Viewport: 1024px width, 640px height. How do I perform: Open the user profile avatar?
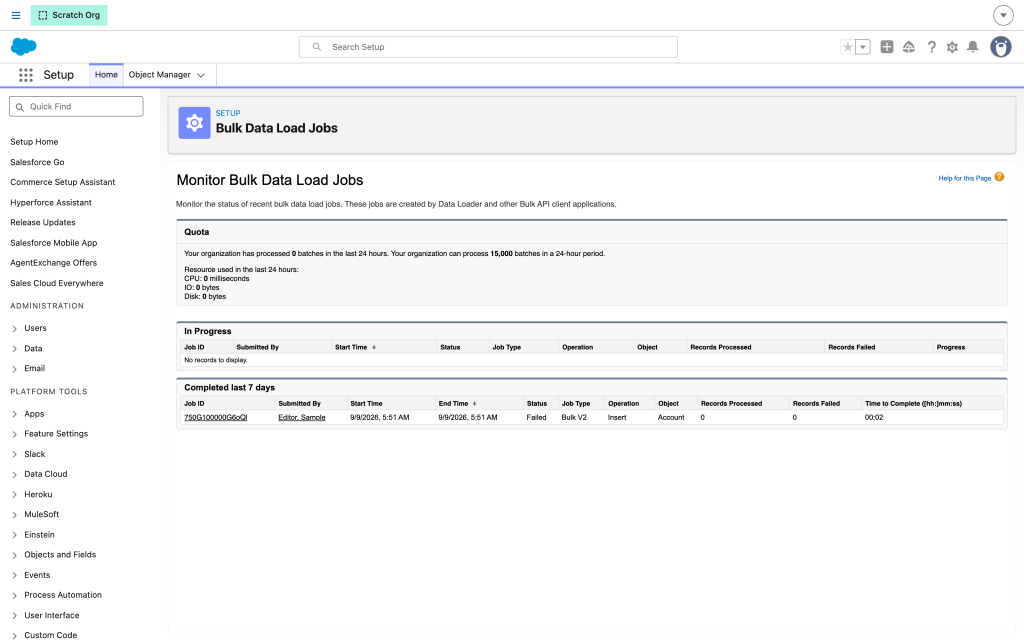click(x=1000, y=47)
